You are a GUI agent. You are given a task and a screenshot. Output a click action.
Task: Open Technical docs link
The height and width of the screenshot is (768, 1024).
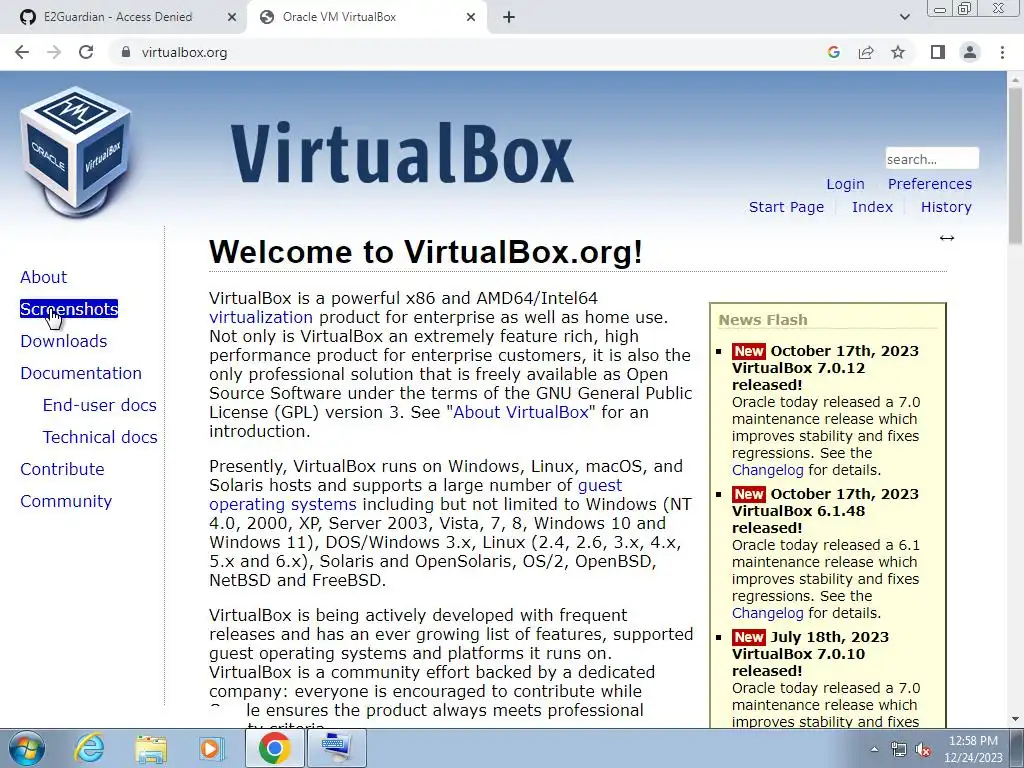click(100, 437)
